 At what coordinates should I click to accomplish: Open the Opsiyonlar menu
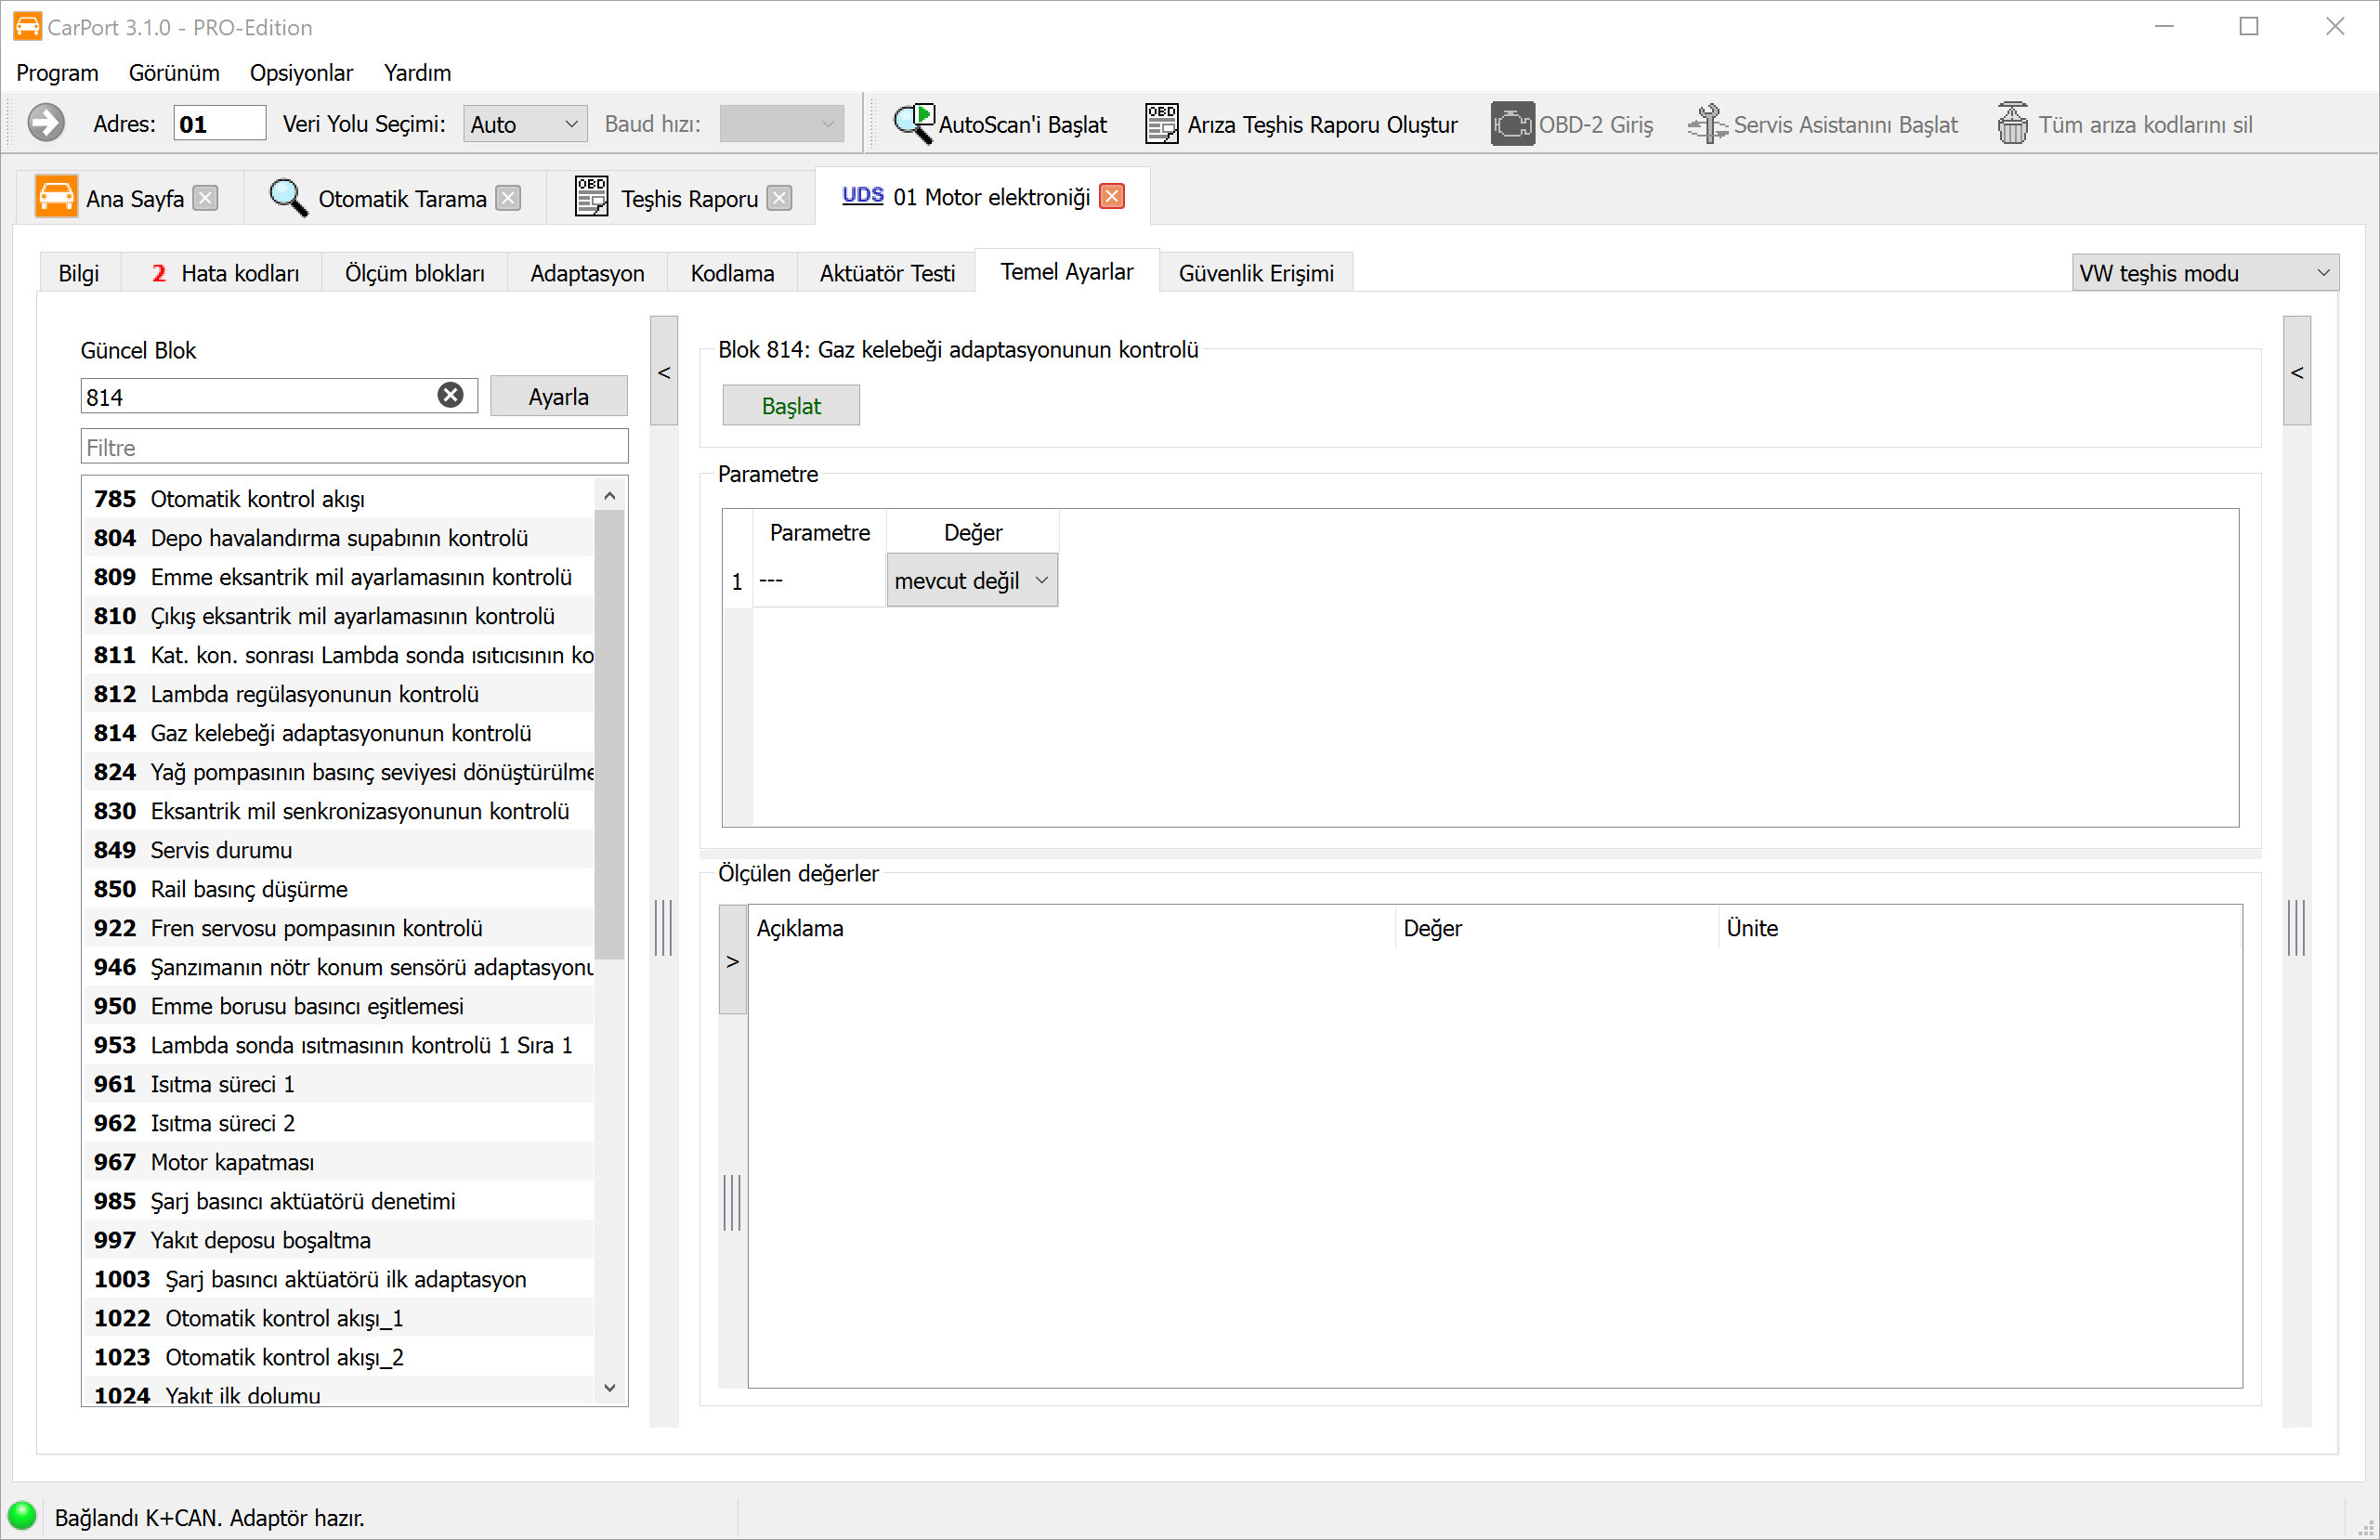pyautogui.click(x=301, y=73)
